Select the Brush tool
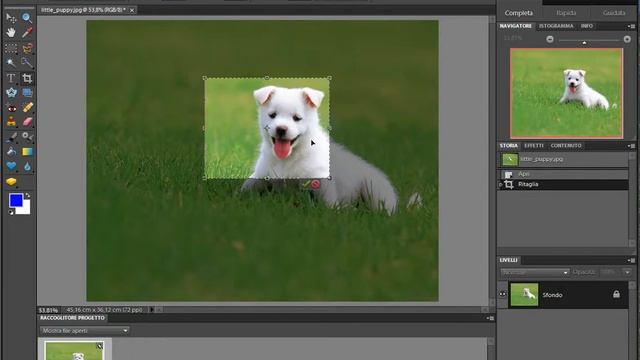The image size is (640, 360). click(11, 137)
